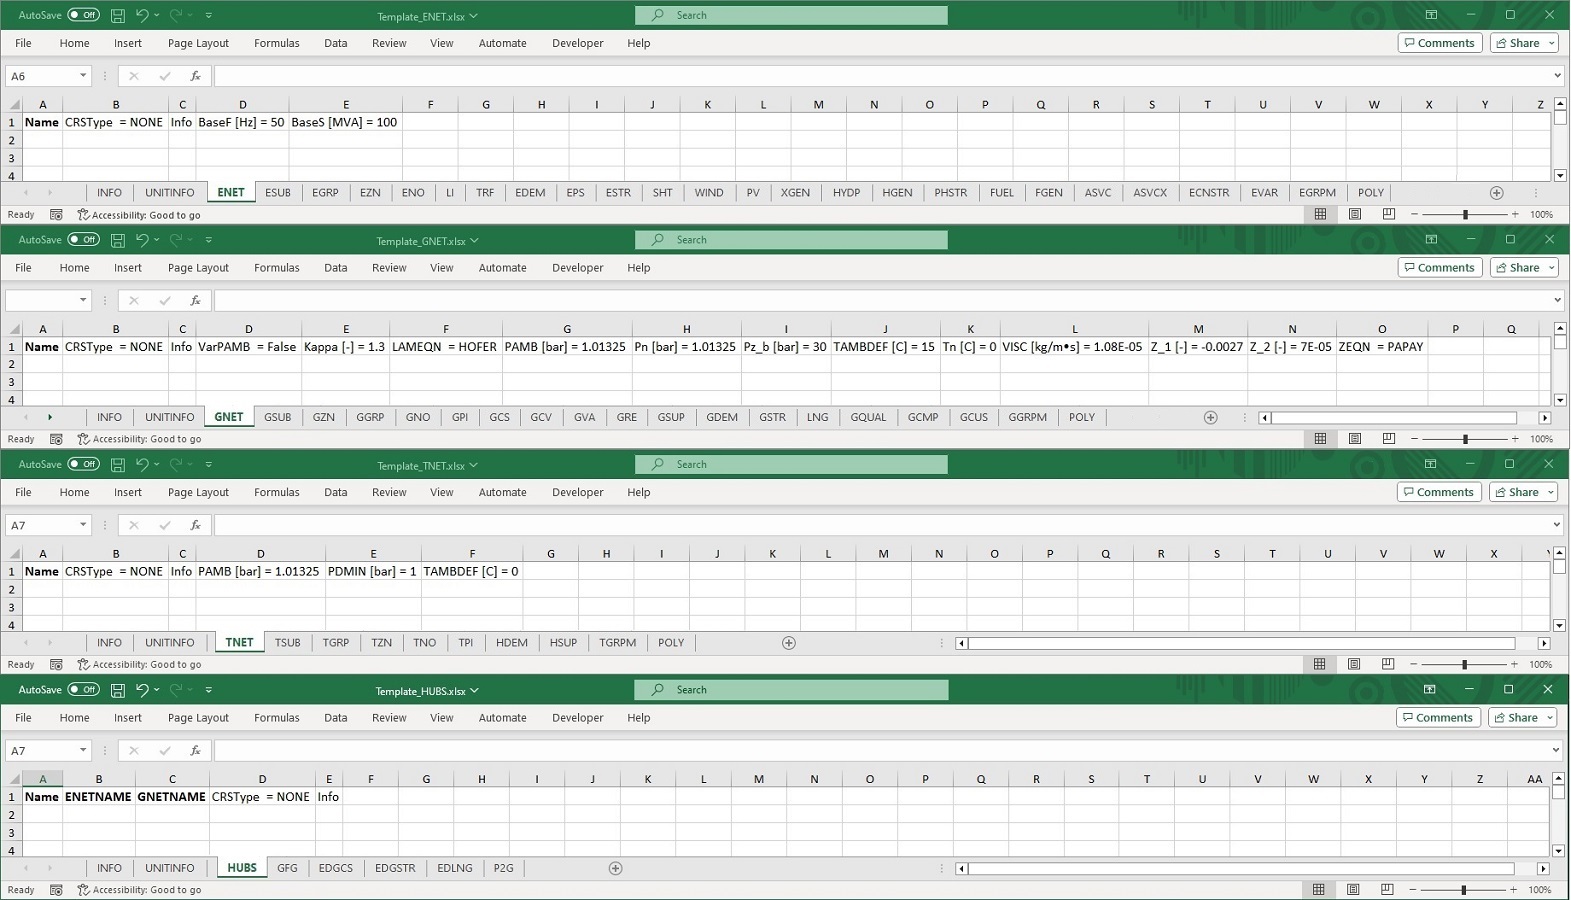Enable AutoSave in the Template_HUBS.xlsx window
The width and height of the screenshot is (1571, 900).
(83, 690)
